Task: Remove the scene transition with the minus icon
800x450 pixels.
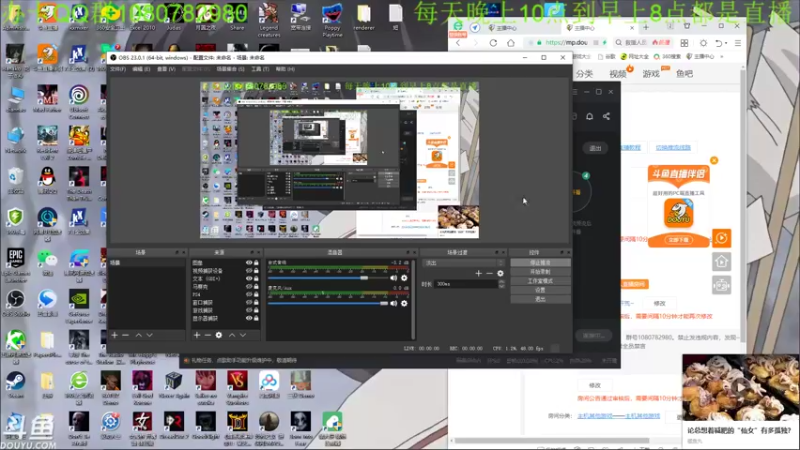Action: point(489,273)
